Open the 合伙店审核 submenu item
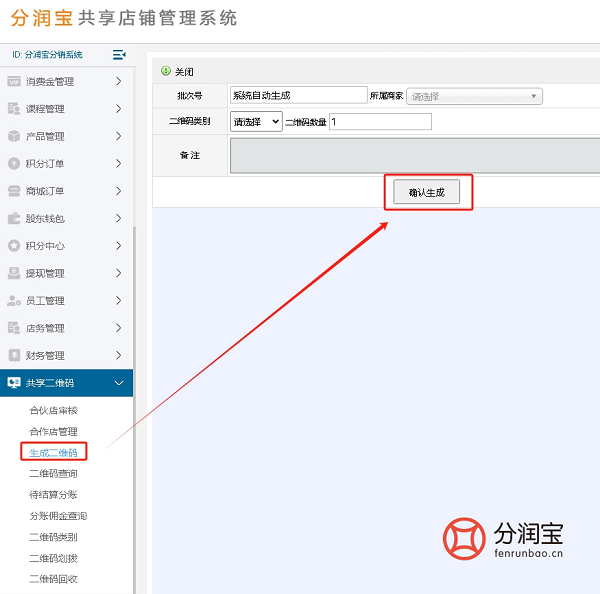Viewport: 600px width, 594px height. point(54,410)
